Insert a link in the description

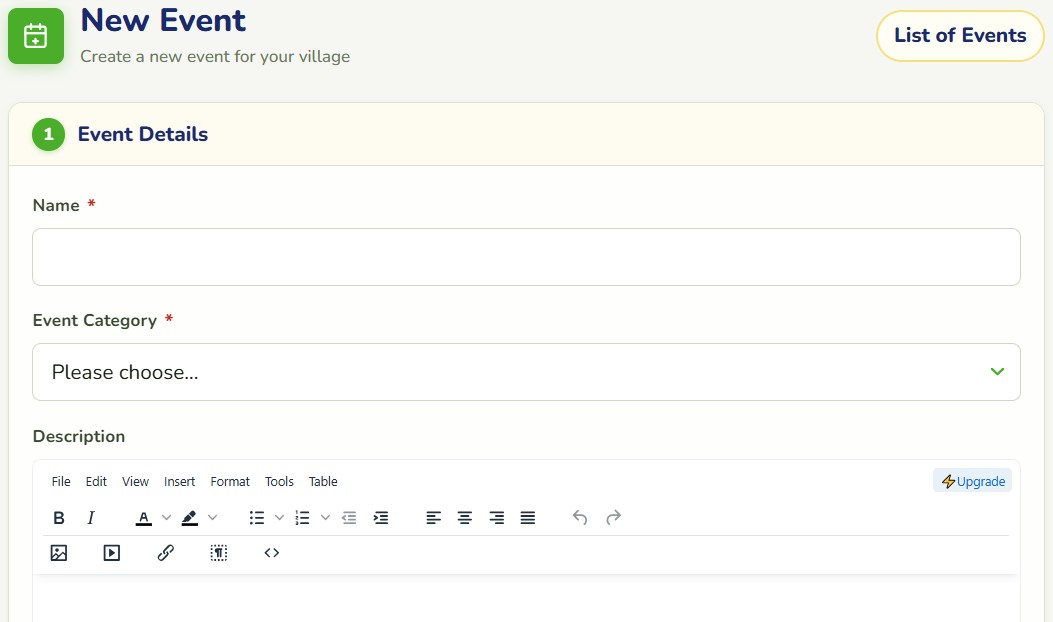(165, 553)
